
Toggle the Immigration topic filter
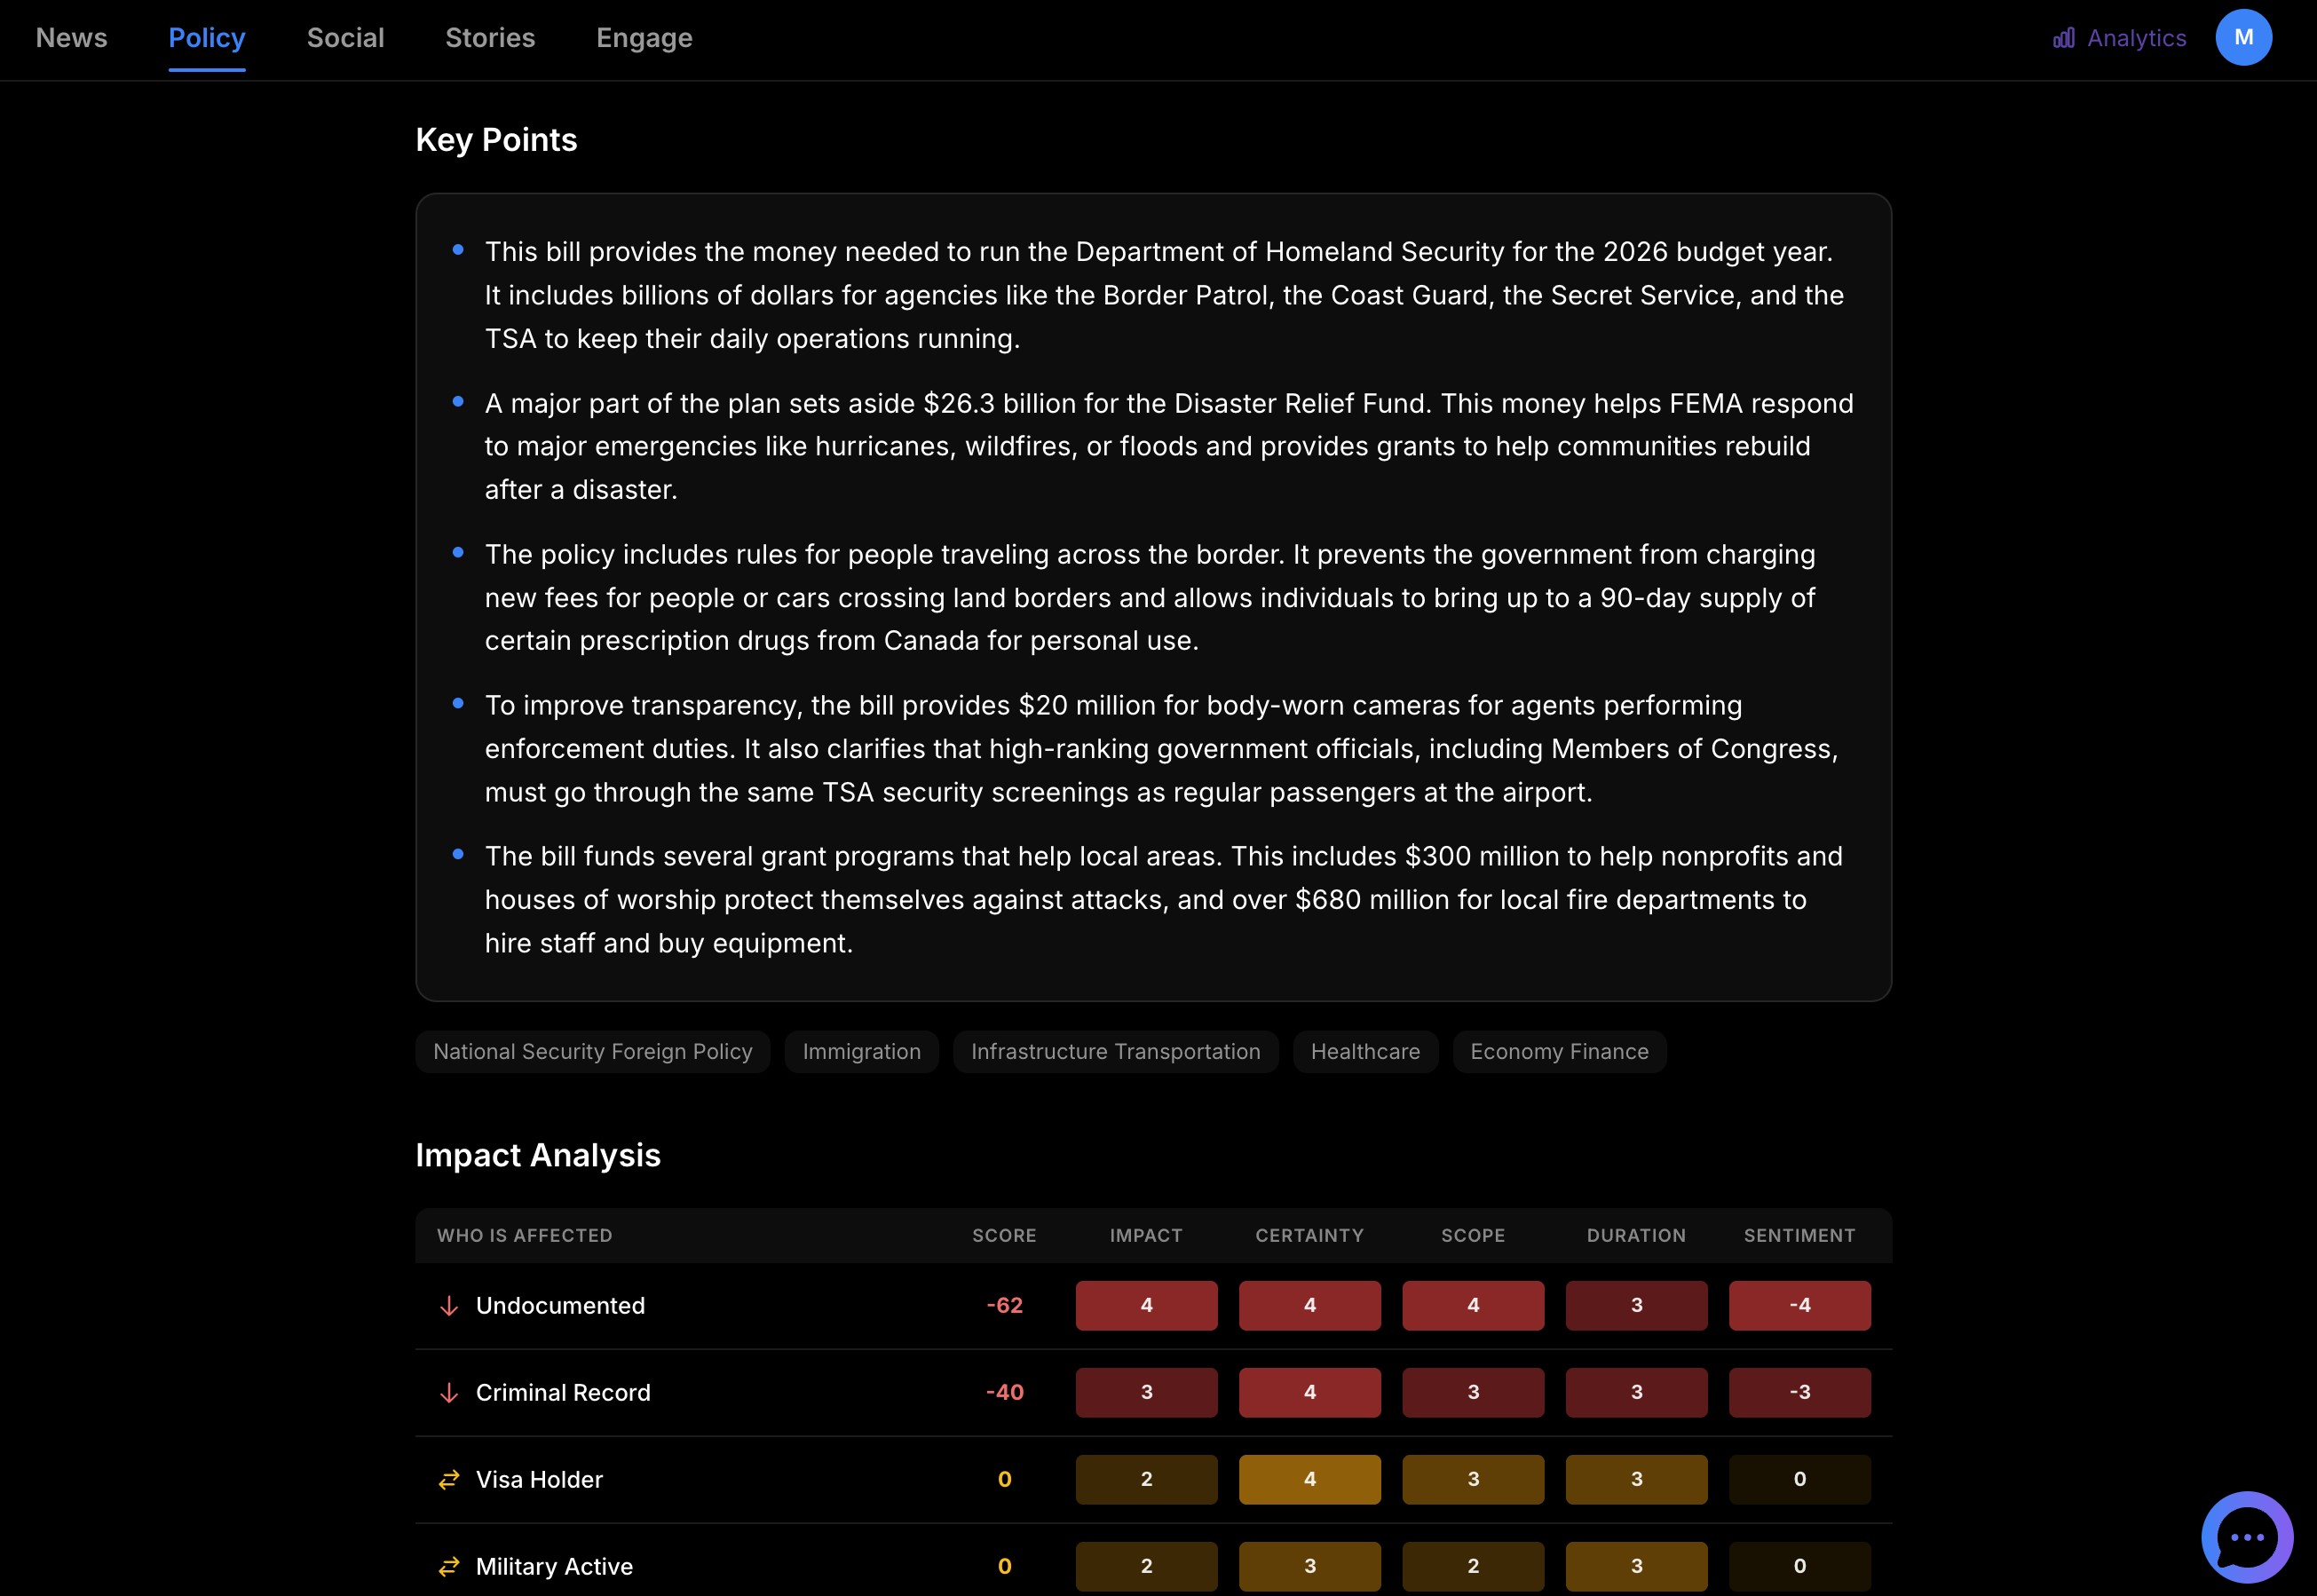pyautogui.click(x=861, y=1051)
